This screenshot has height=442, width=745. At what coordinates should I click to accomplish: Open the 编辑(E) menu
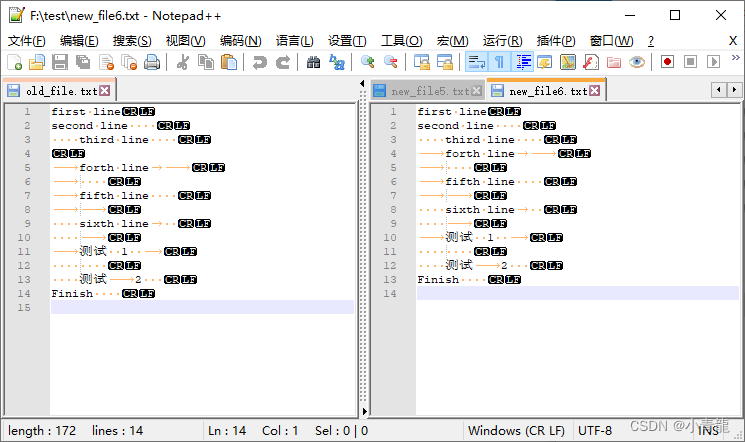click(79, 41)
